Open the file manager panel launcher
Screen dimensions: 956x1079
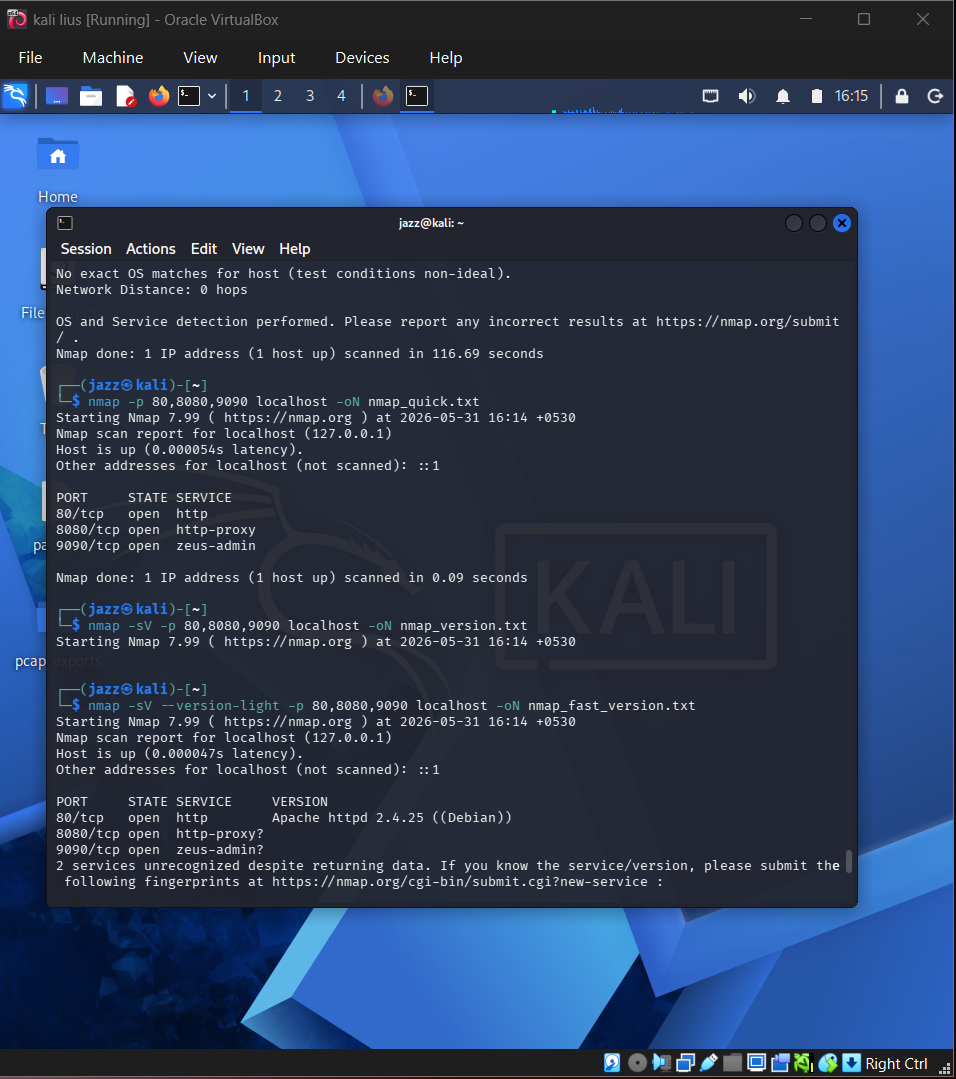click(91, 96)
